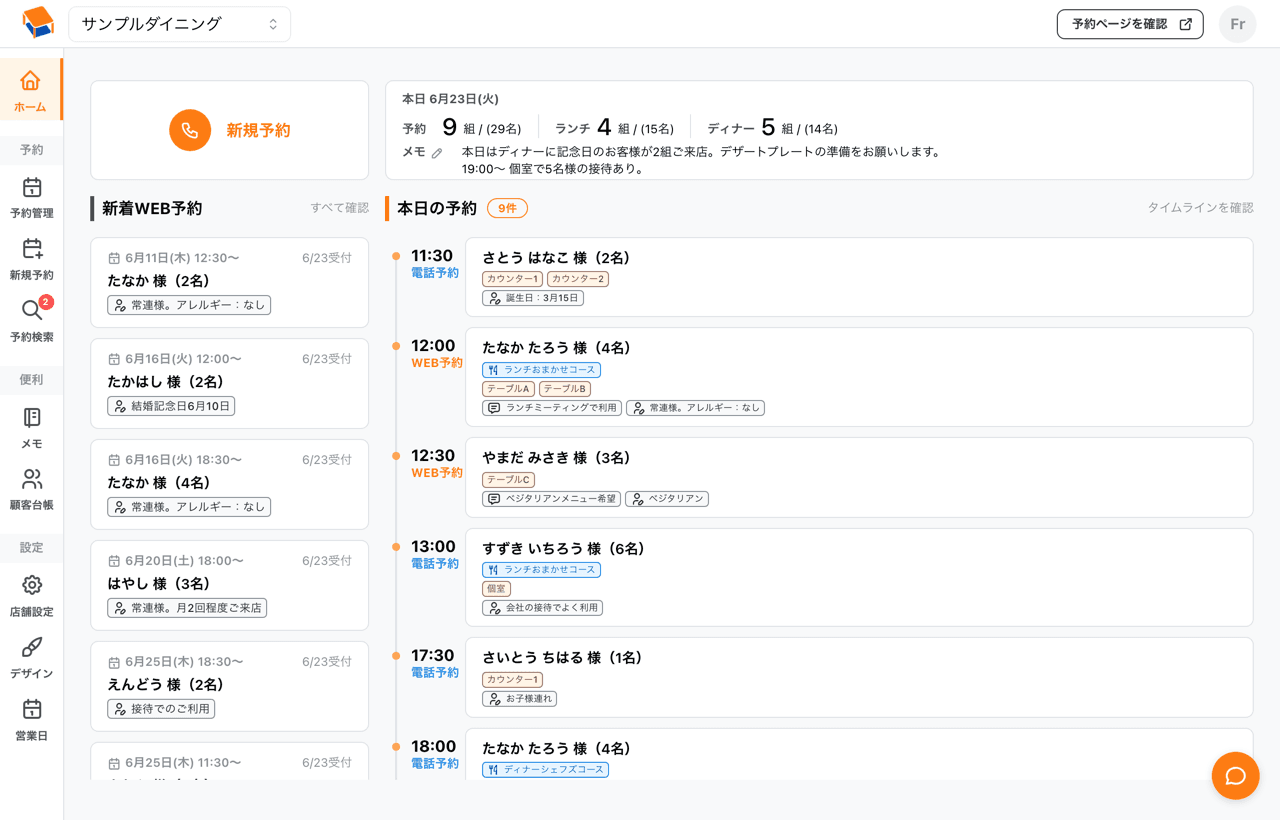Open ホーム in the sidebar
This screenshot has width=1280, height=820.
(30, 89)
